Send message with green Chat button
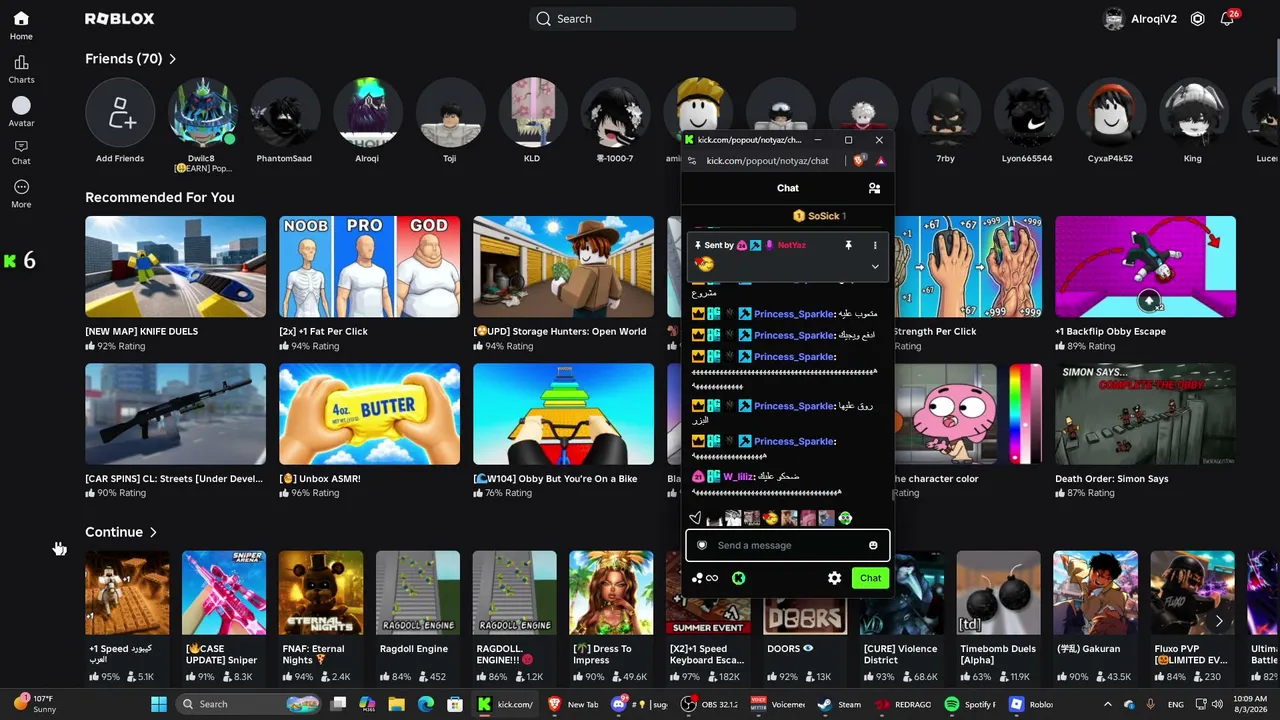The height and width of the screenshot is (720, 1280). tap(870, 578)
